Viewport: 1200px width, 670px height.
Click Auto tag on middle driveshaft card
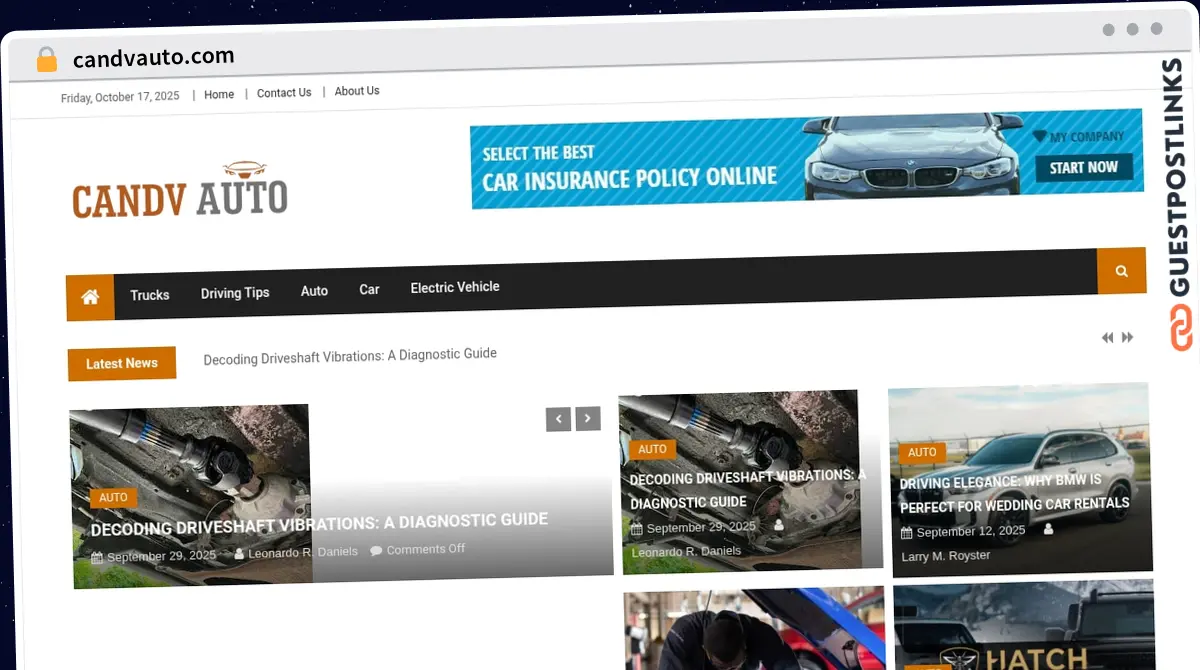point(652,450)
